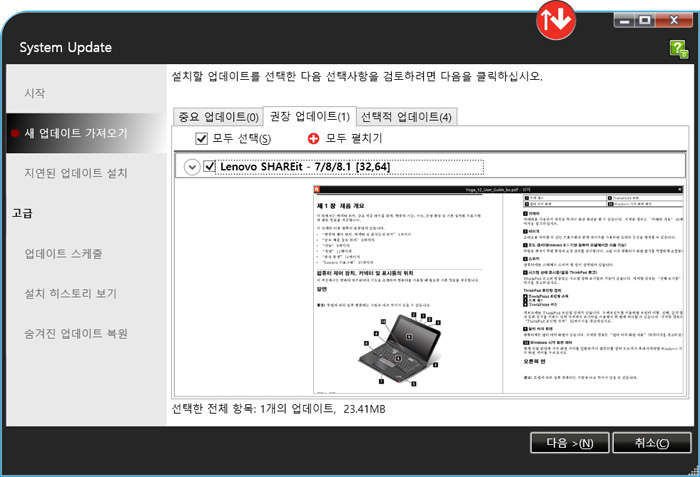Open the 선택적 업데이트(4) tab
The image size is (700, 477).
(x=406, y=117)
